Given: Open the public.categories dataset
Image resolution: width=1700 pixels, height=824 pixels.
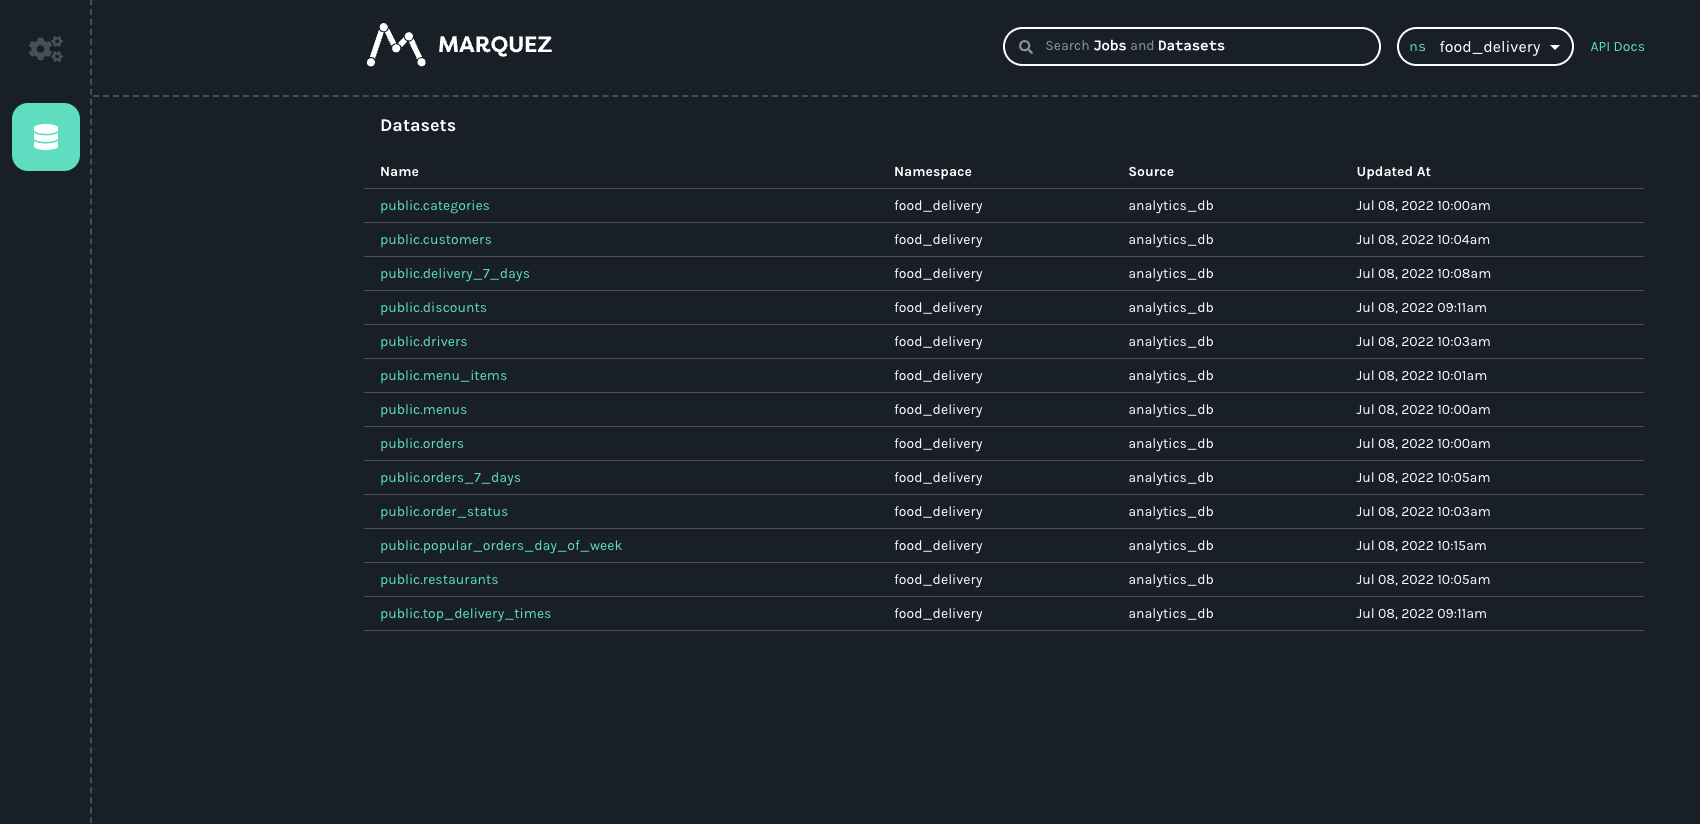Looking at the screenshot, I should (x=435, y=206).
